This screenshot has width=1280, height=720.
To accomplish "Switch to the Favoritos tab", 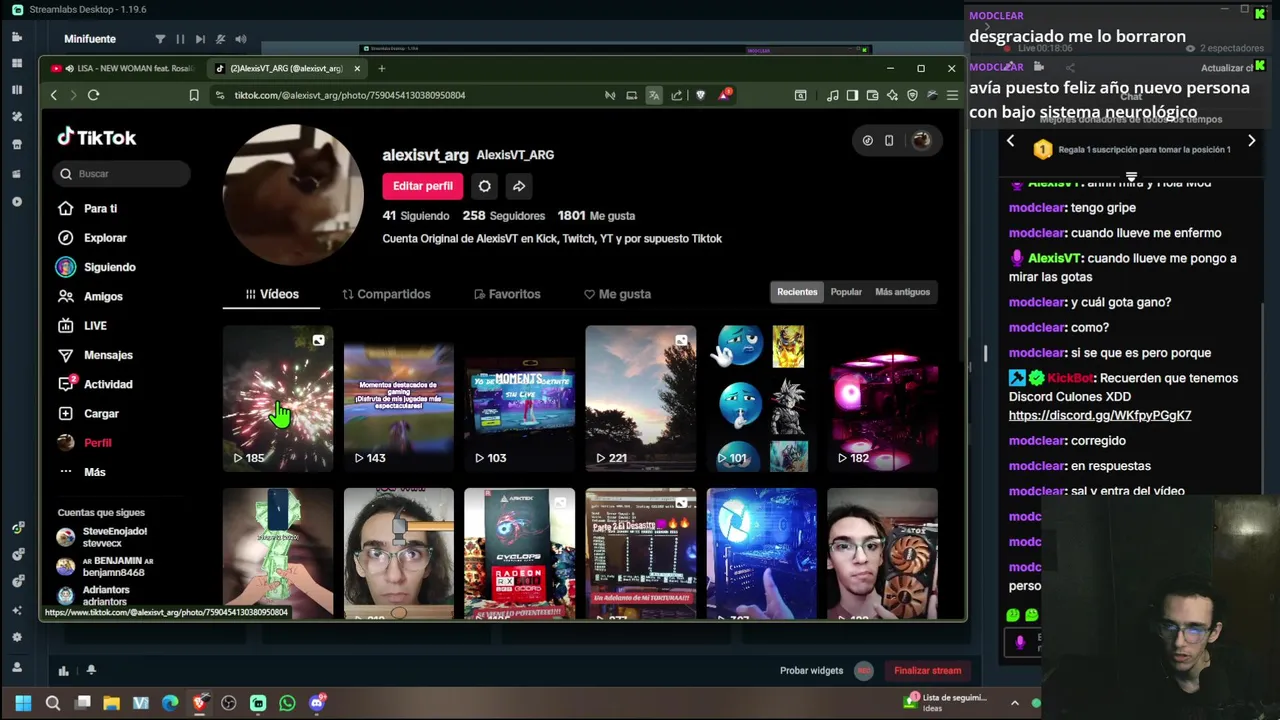I will tap(507, 294).
